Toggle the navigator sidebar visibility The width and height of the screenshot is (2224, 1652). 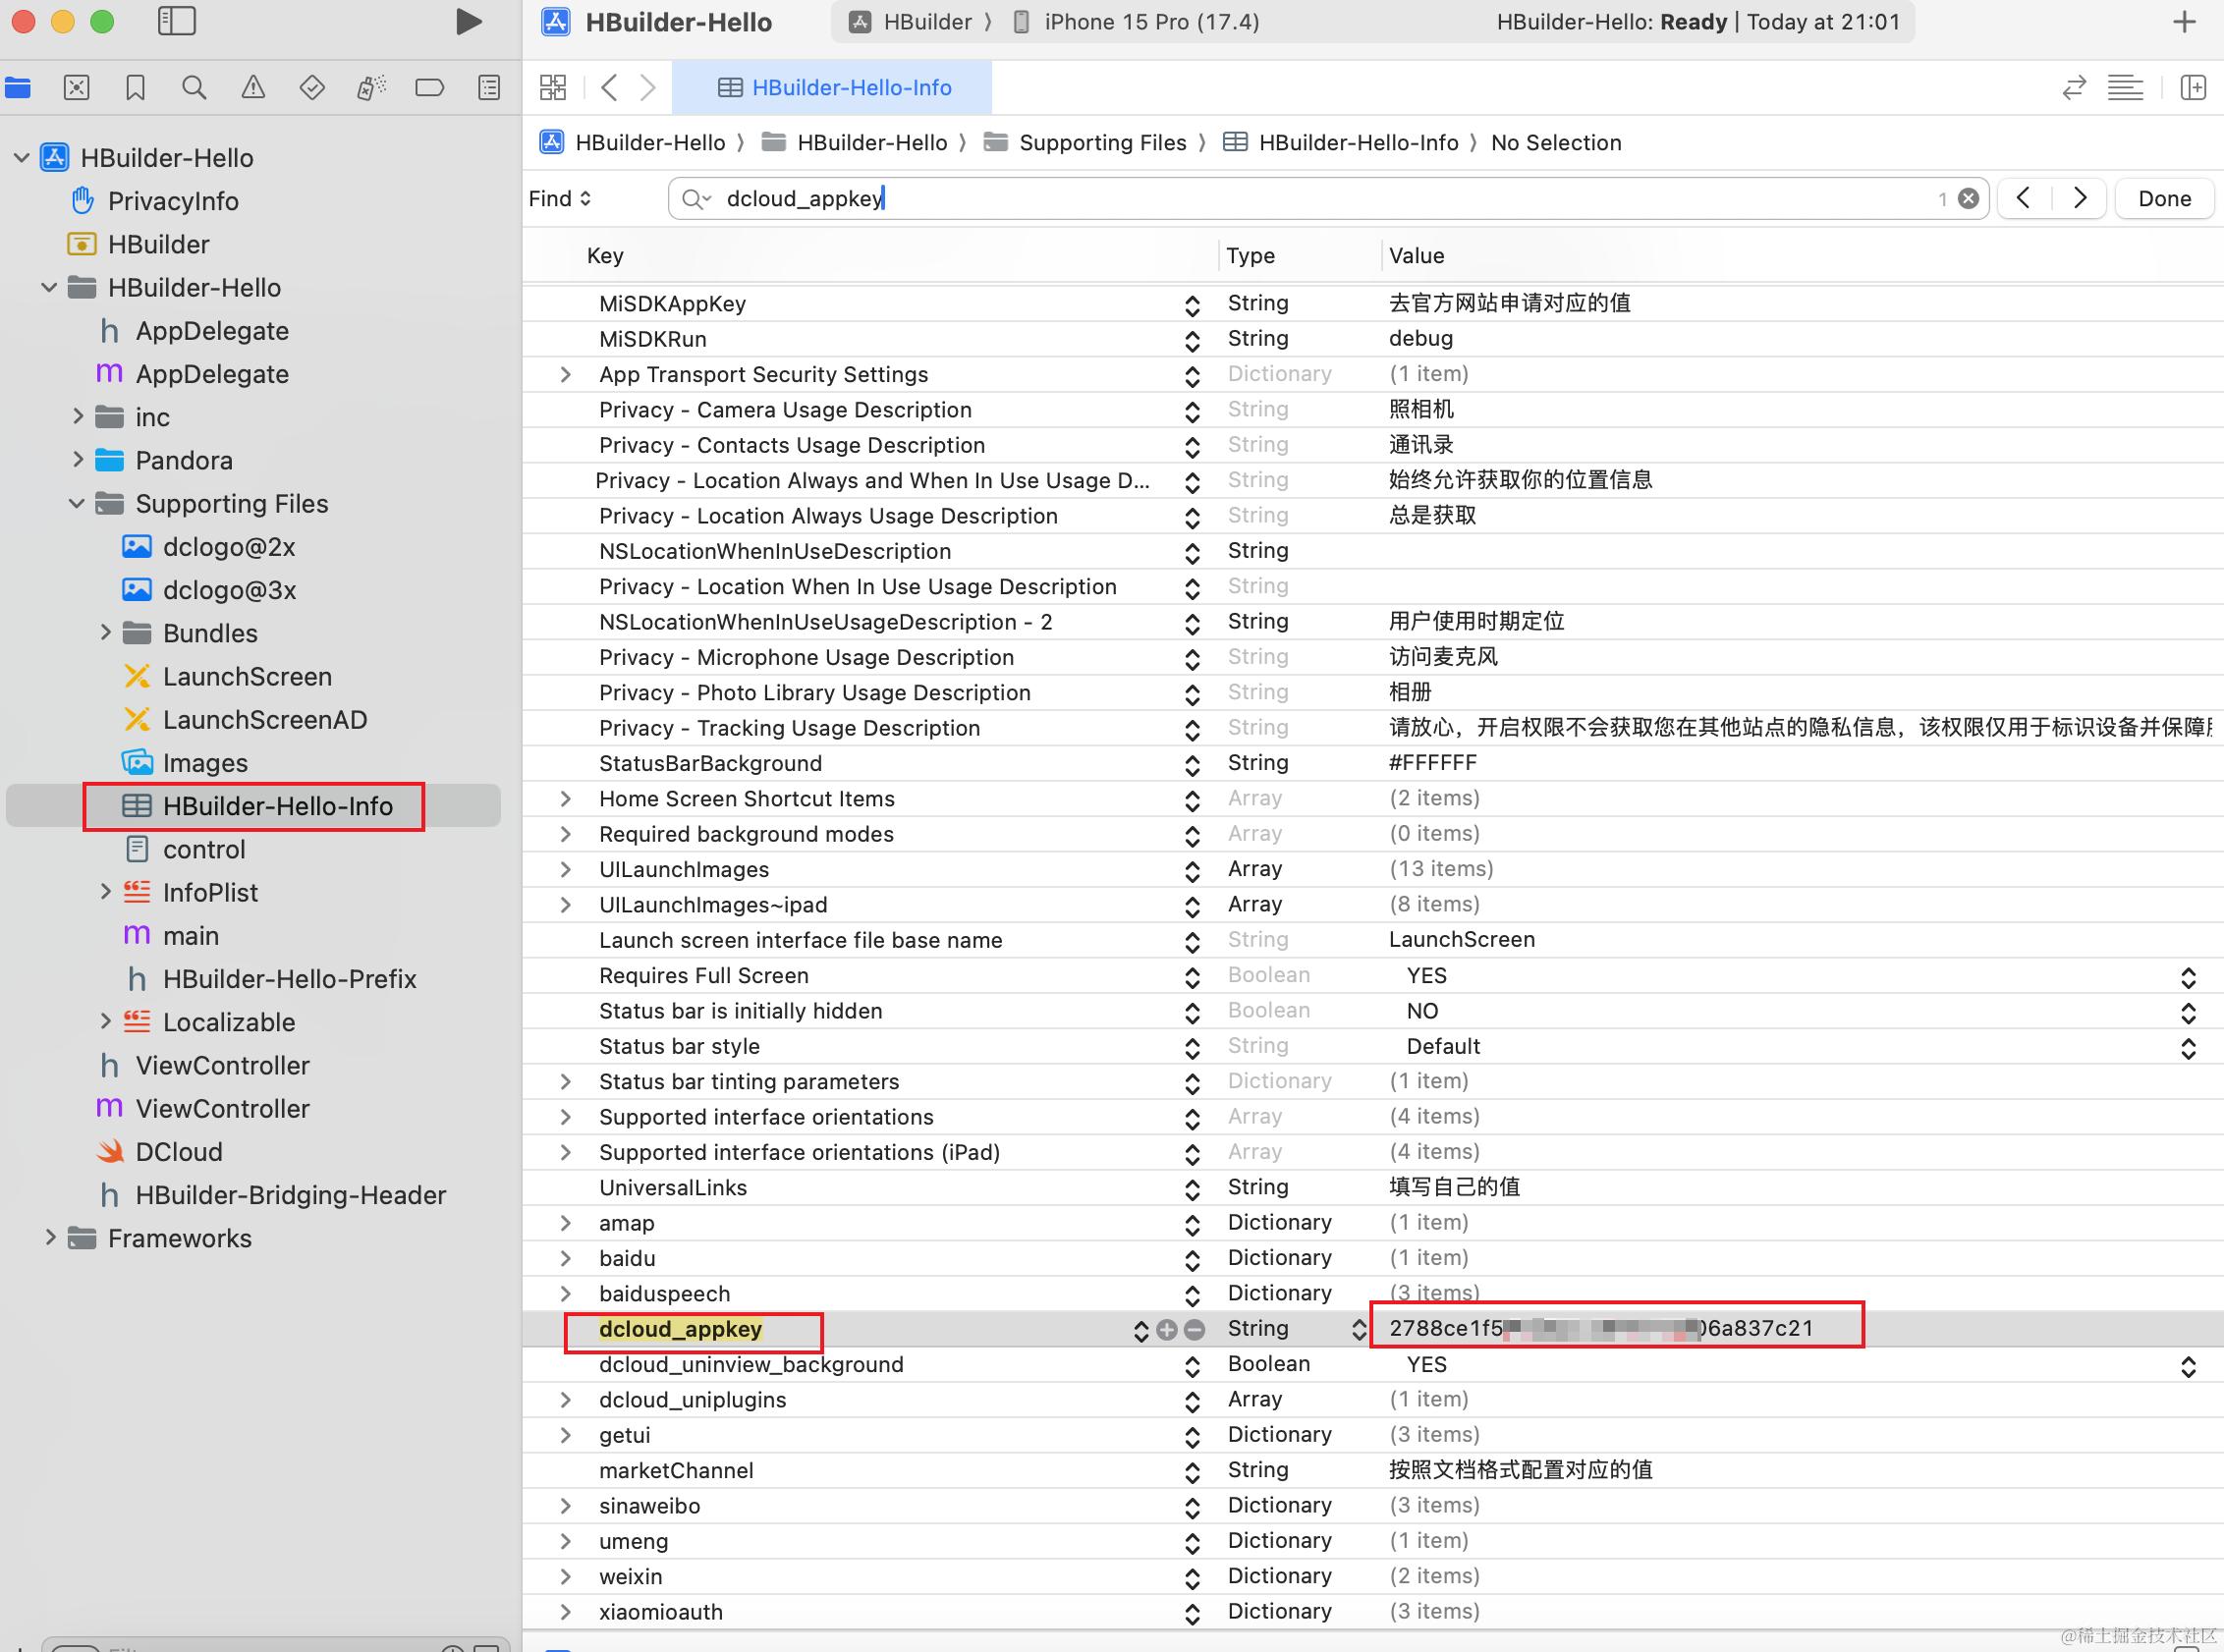click(x=177, y=21)
